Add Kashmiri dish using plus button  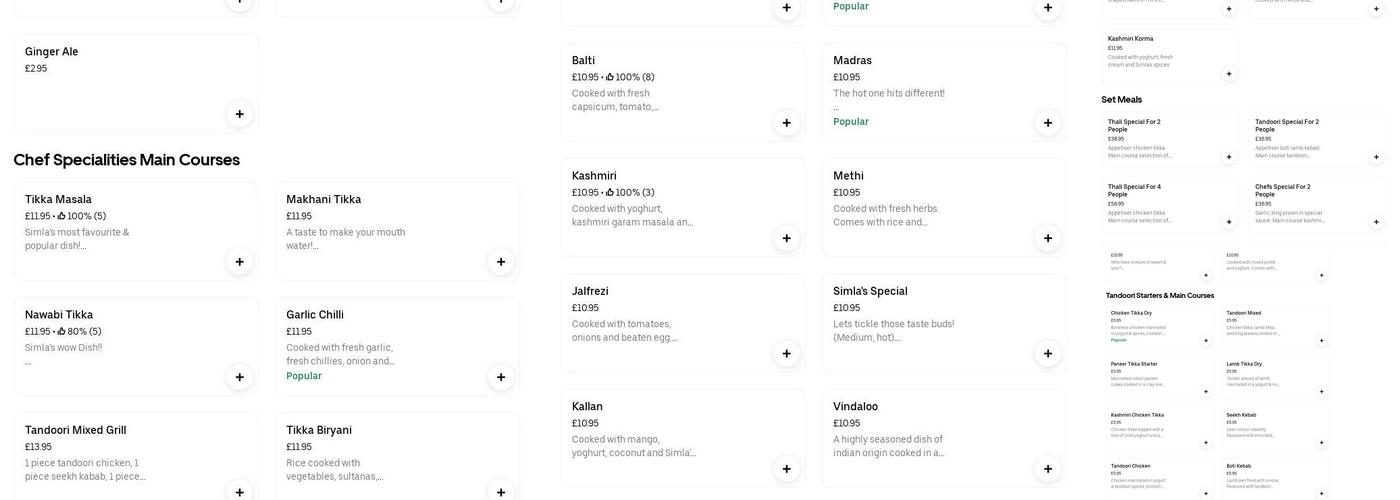pos(786,238)
